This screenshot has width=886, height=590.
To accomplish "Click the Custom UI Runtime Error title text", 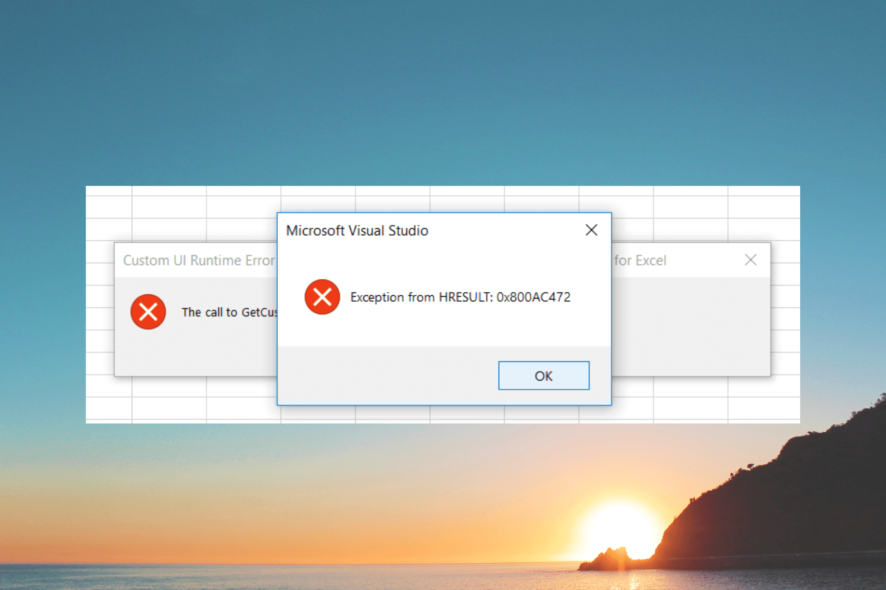I will 198,260.
